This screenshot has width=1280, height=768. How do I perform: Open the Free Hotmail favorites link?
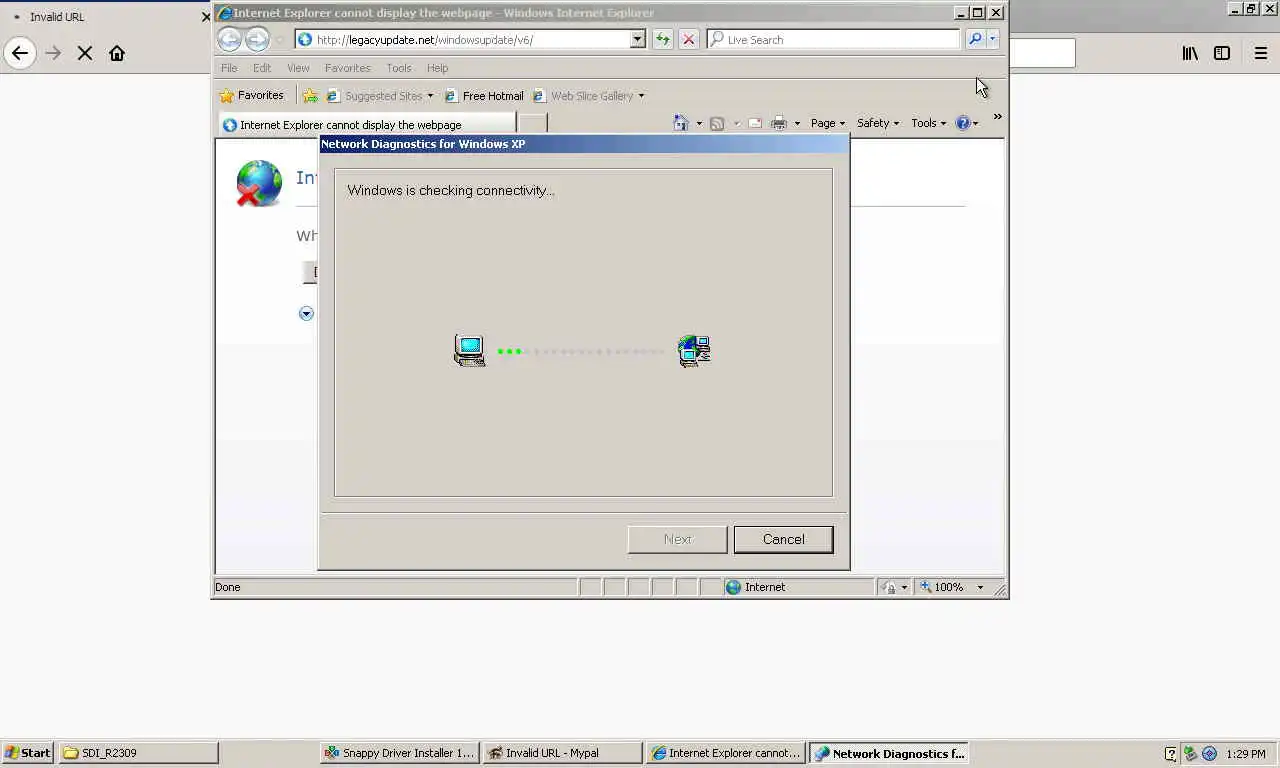tap(484, 96)
